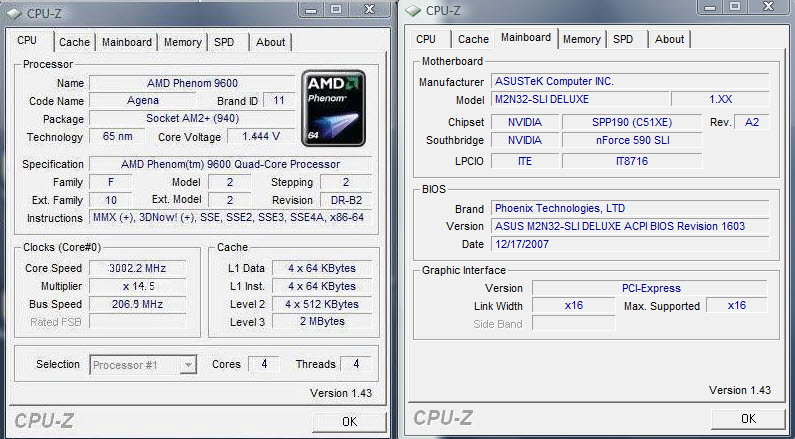Switch to About tab in right CPU-Z window
795x439 pixels.
669,39
